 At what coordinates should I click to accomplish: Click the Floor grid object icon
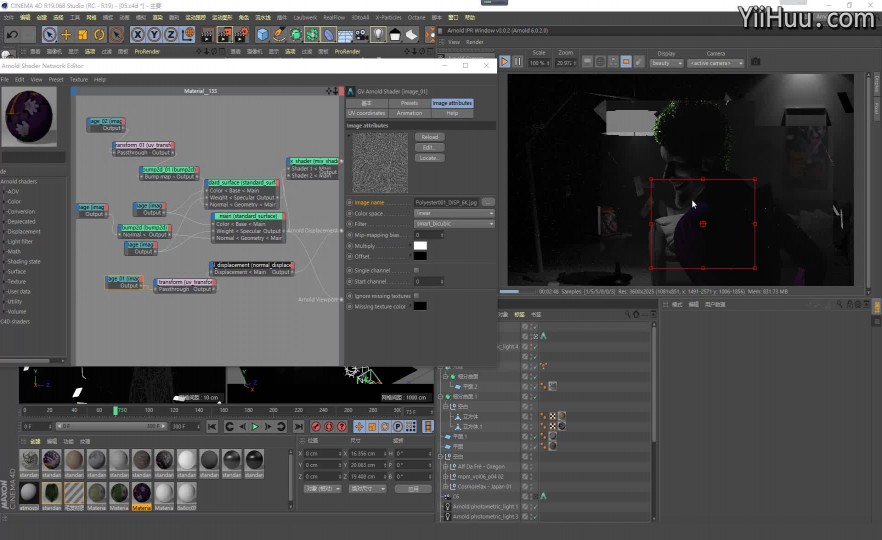345,35
